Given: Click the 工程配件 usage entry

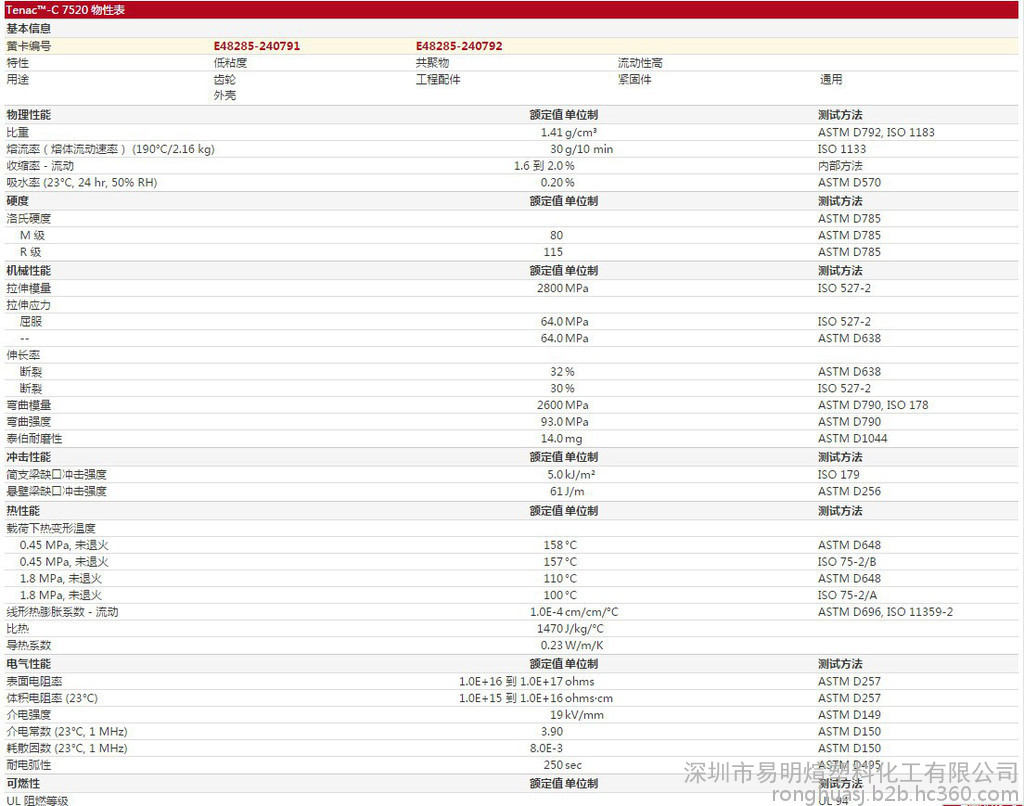Looking at the screenshot, I should (x=437, y=79).
